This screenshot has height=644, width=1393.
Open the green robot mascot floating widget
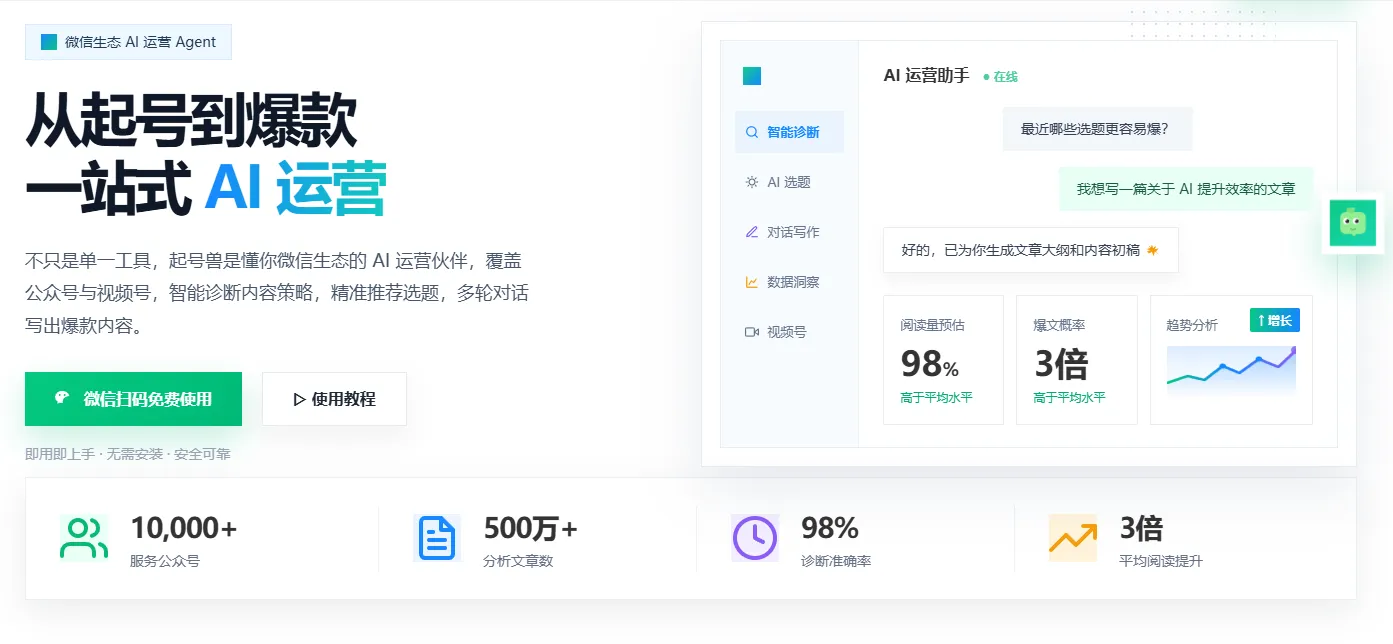tap(1352, 223)
